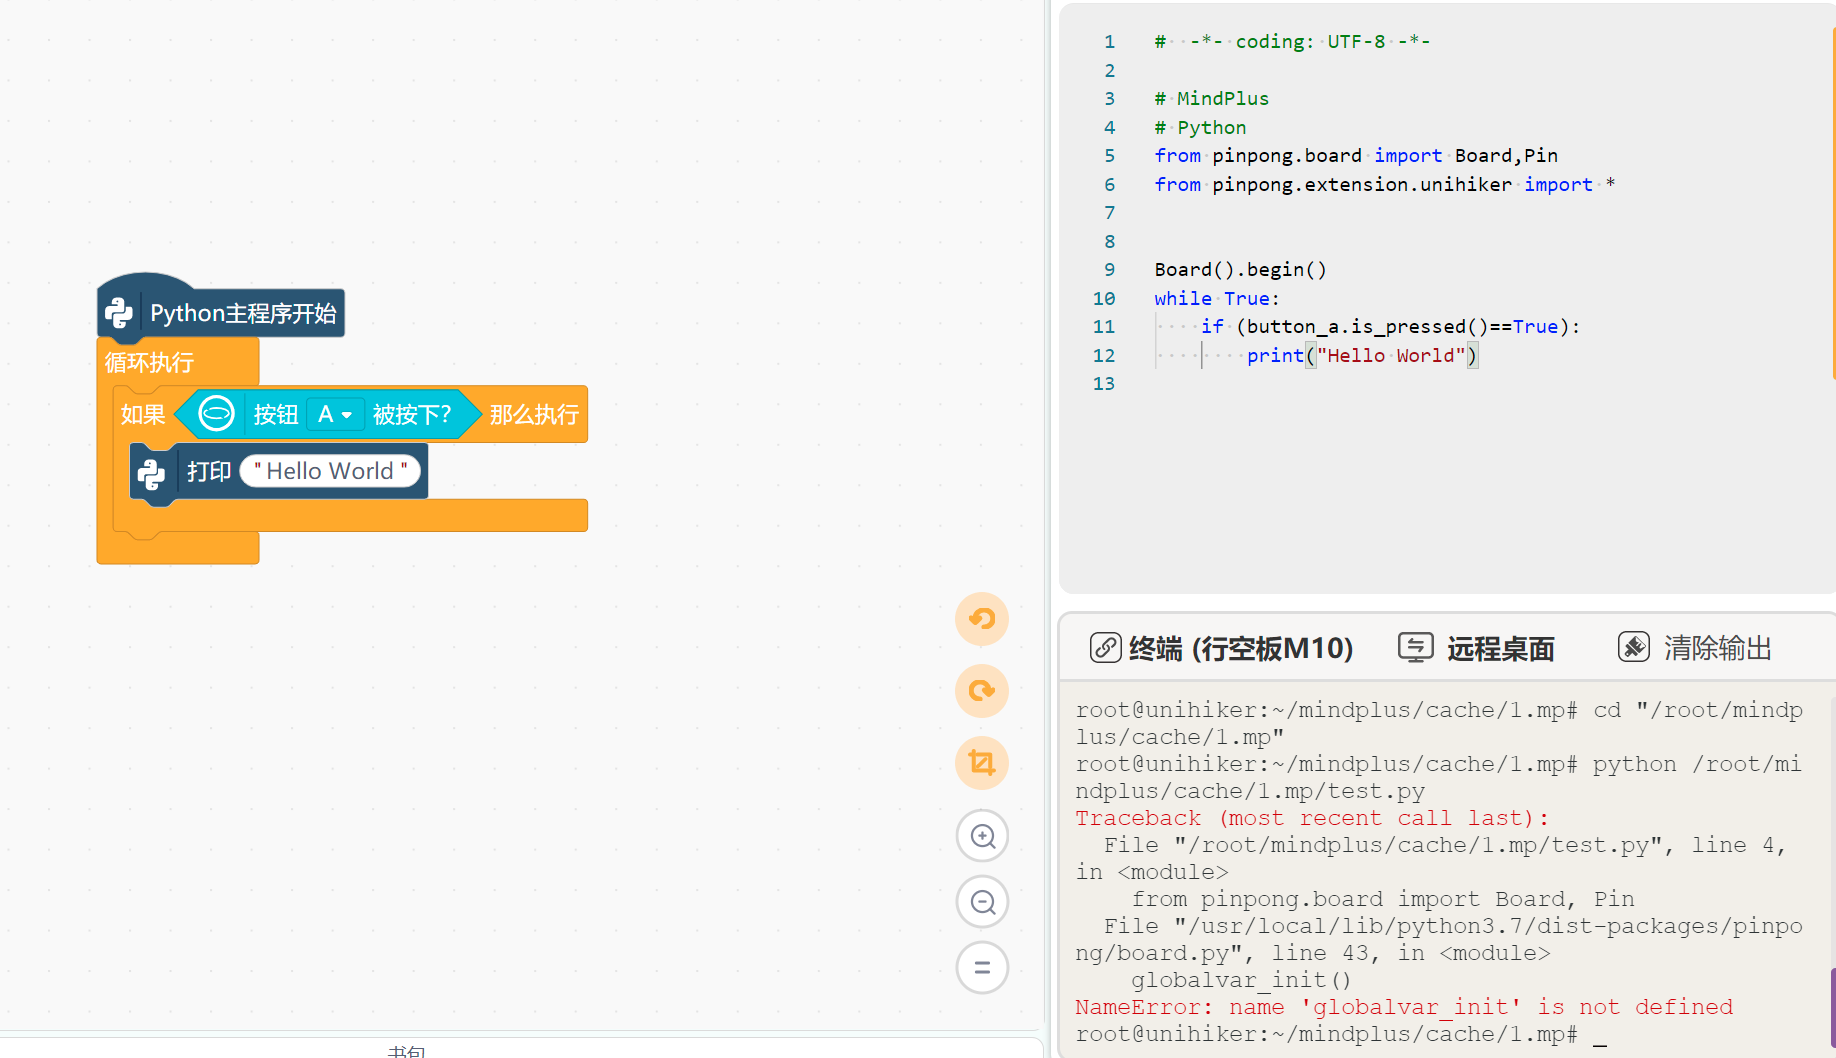Click the orange crop screenshot icon
The height and width of the screenshot is (1058, 1836).
tap(982, 763)
